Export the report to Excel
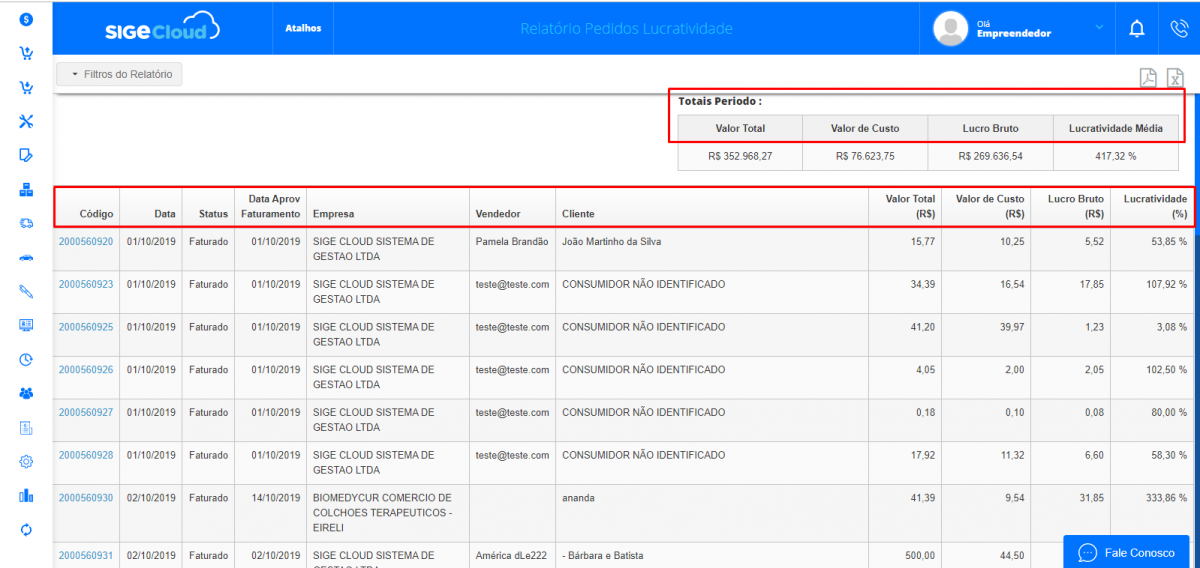Screen dimensions: 1200x568 [1175, 78]
